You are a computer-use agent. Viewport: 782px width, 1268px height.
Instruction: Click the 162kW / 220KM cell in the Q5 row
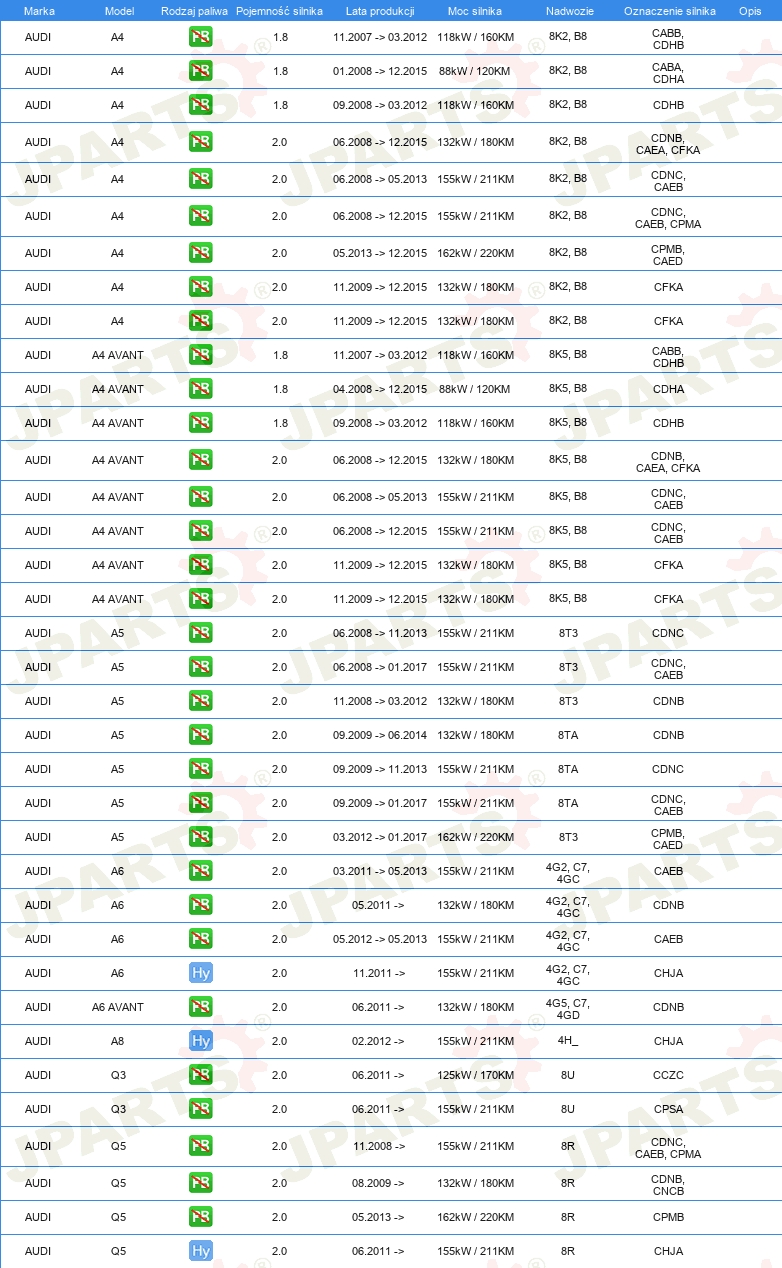pos(475,1217)
